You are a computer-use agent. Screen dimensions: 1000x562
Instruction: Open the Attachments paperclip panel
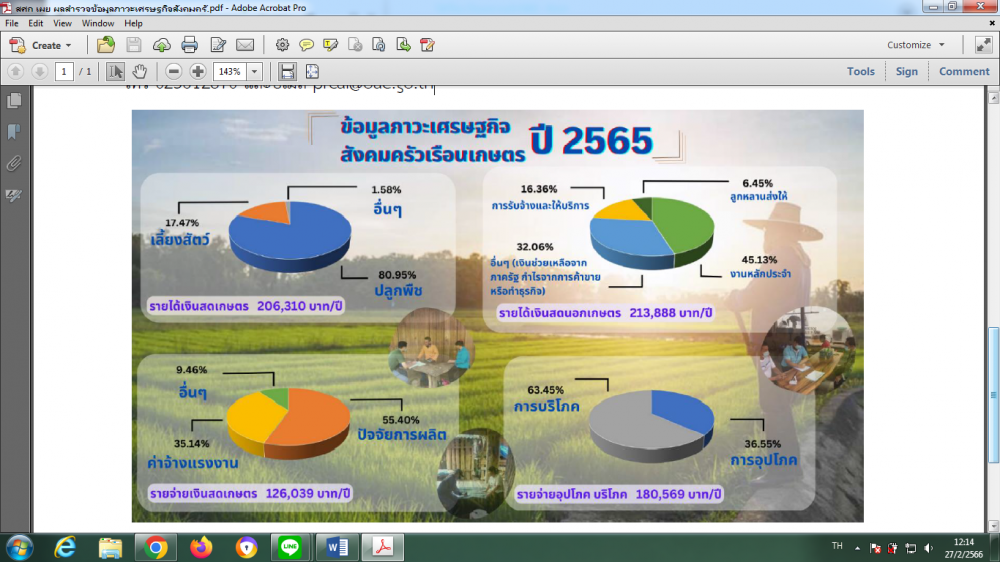[x=14, y=163]
